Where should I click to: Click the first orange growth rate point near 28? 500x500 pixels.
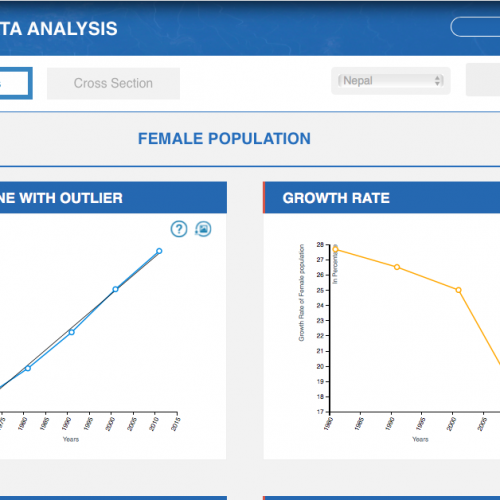[x=335, y=249]
